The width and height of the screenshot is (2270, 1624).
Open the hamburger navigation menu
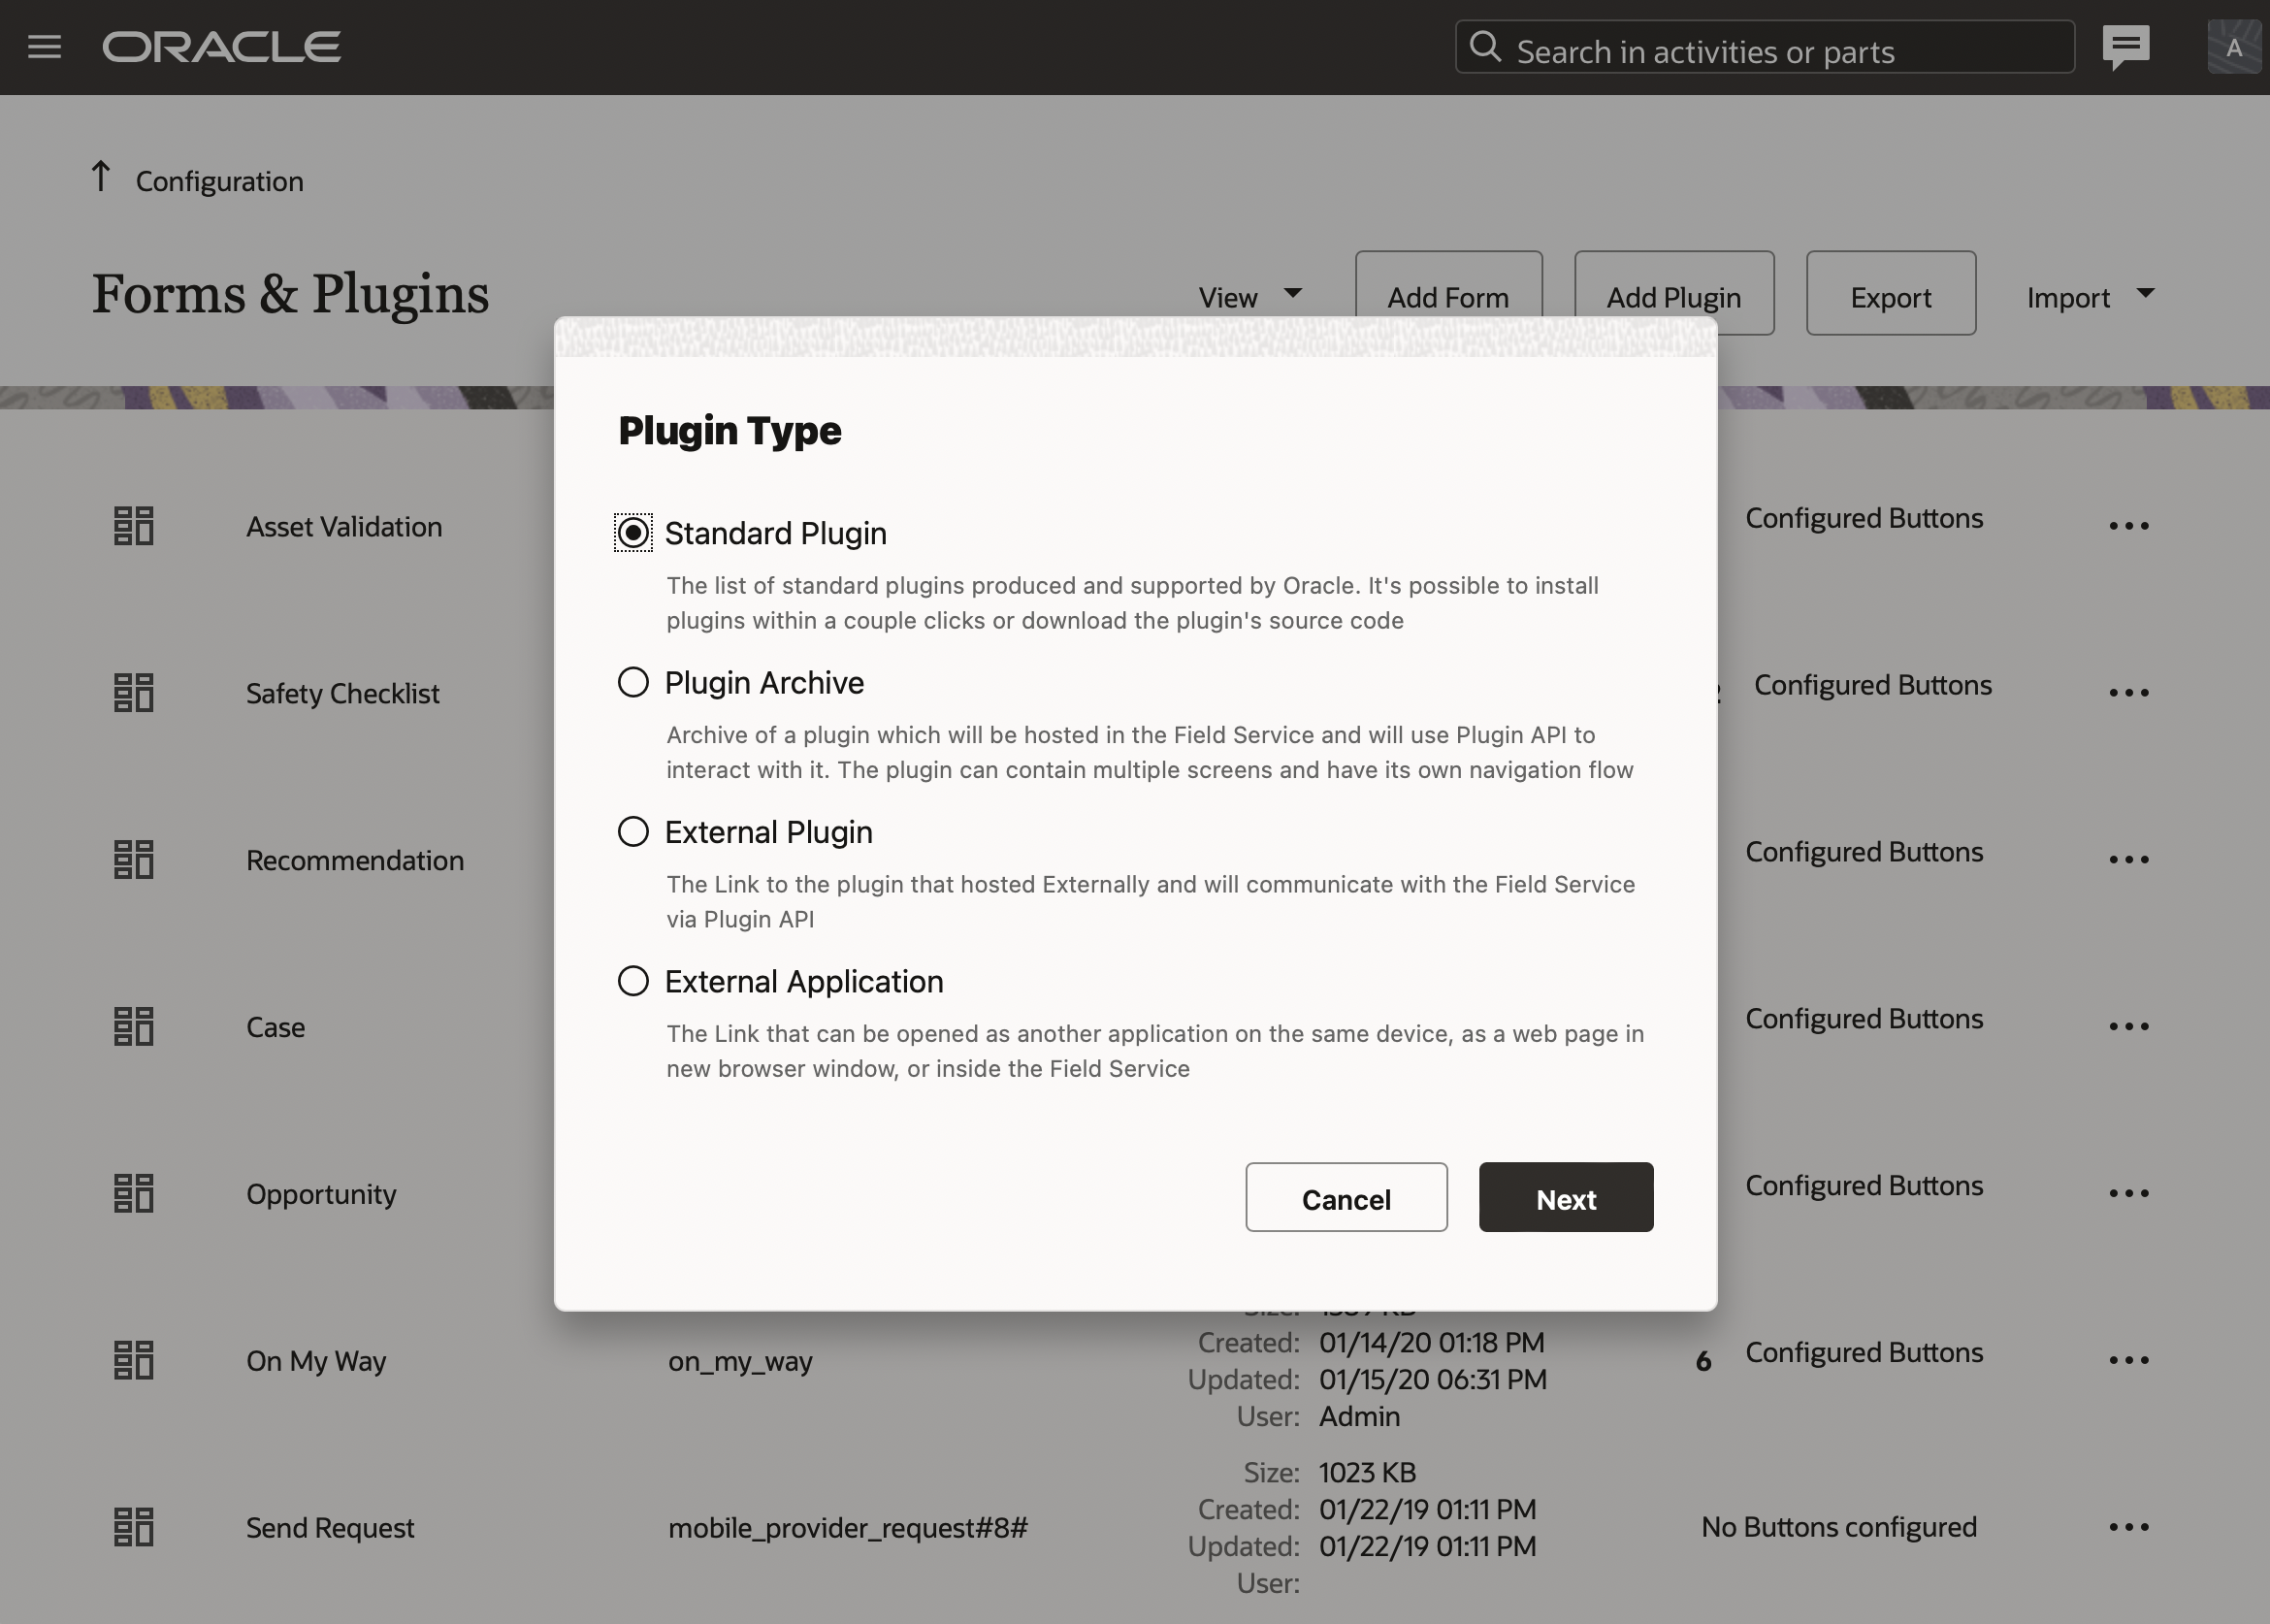tap(44, 47)
